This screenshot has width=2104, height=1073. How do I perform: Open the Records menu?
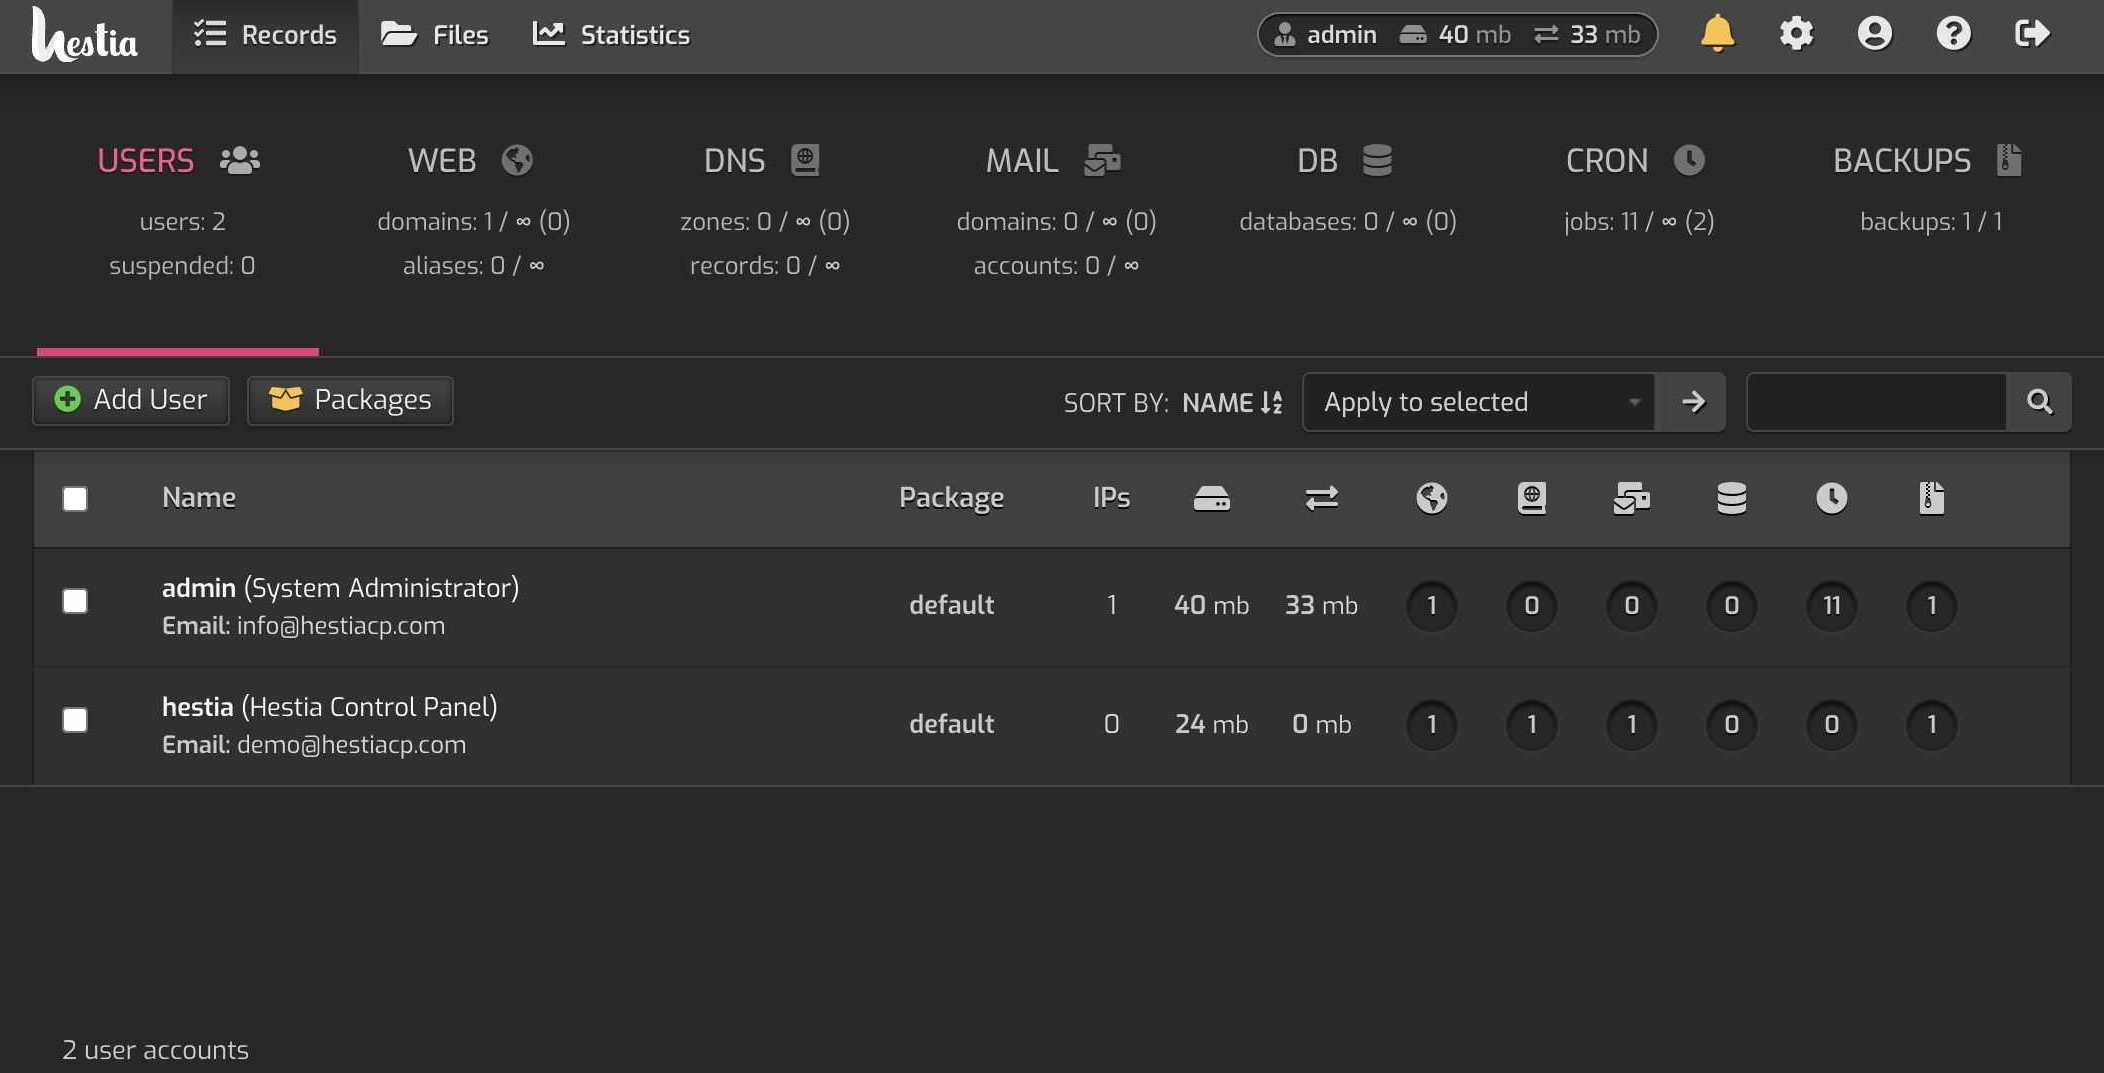tap(265, 36)
